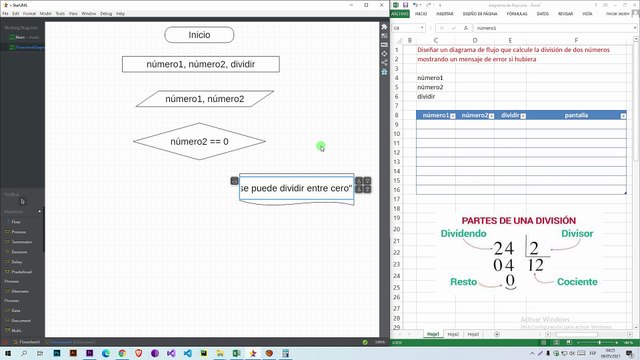
Task: Pick the Document shape in the toolbox
Action: [x=18, y=321]
